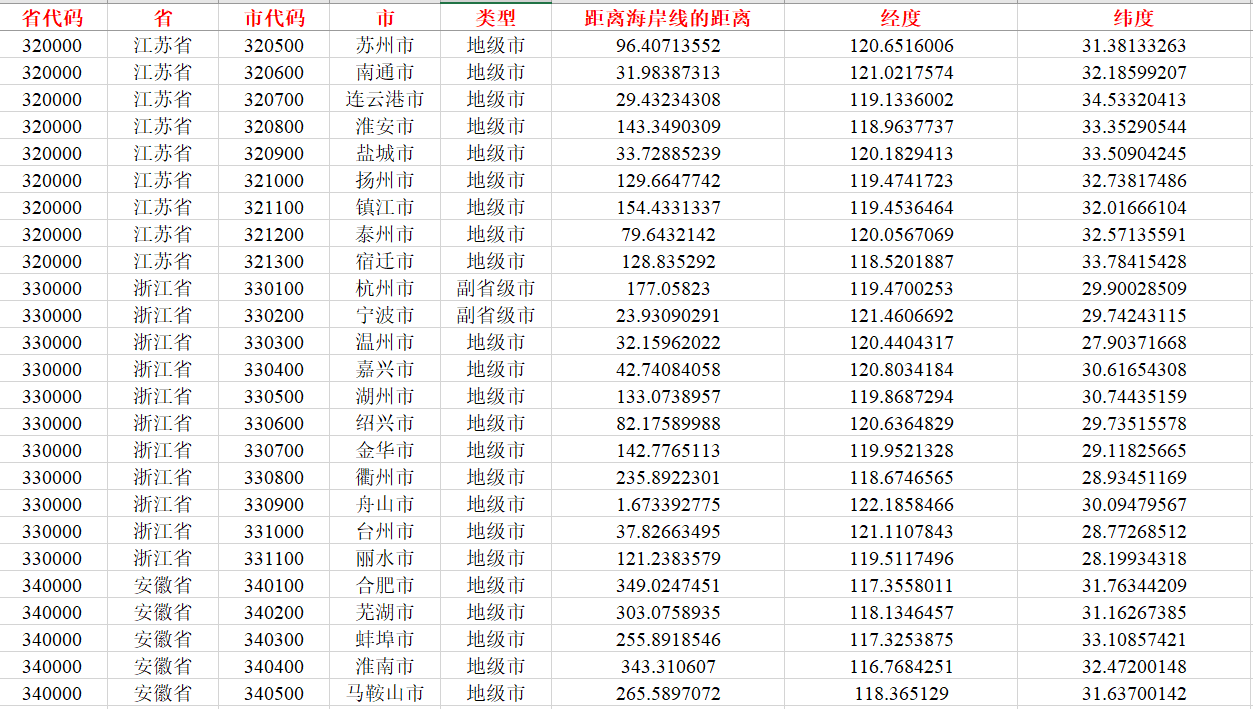Select city code cell 331100
Image resolution: width=1253 pixels, height=709 pixels.
click(274, 558)
